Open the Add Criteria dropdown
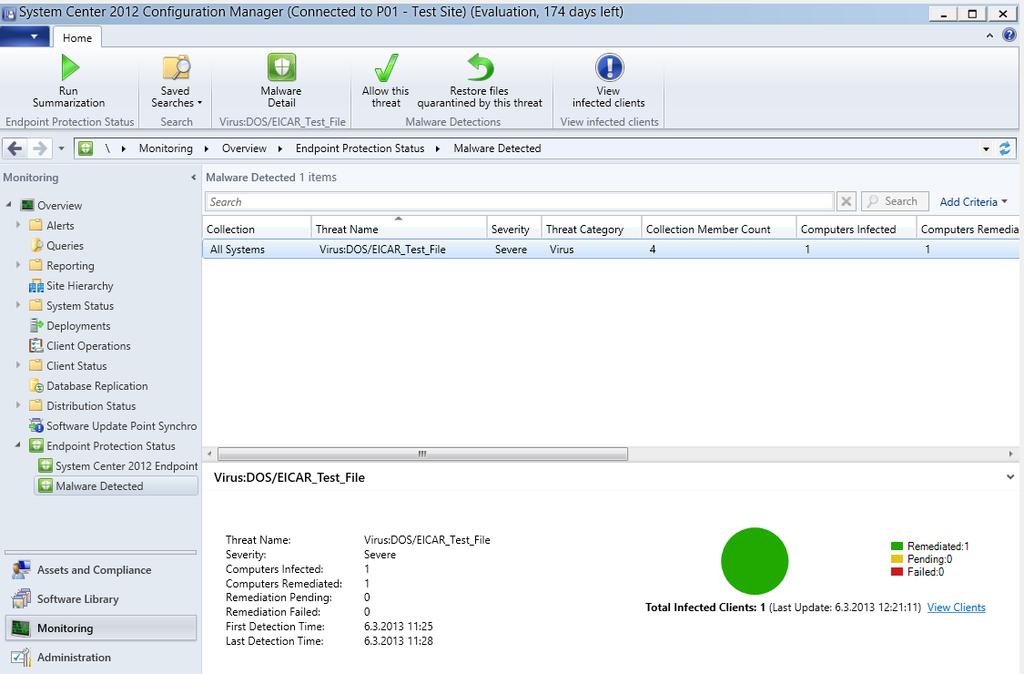The image size is (1024, 674). tap(973, 202)
